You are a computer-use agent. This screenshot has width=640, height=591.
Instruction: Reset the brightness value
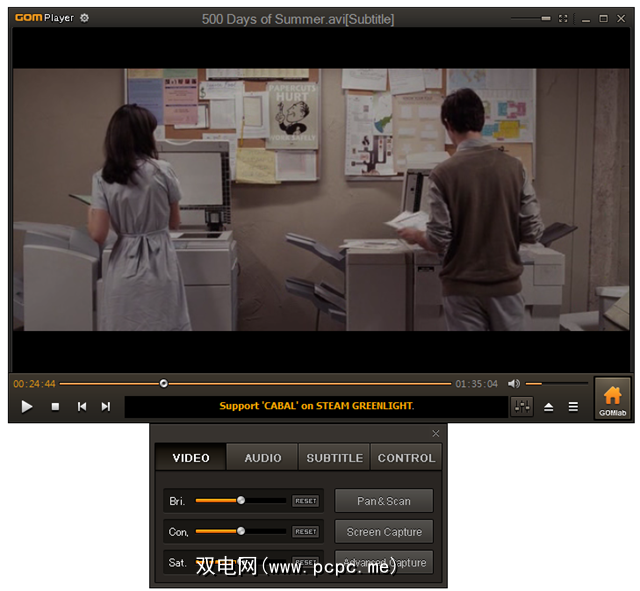click(306, 501)
